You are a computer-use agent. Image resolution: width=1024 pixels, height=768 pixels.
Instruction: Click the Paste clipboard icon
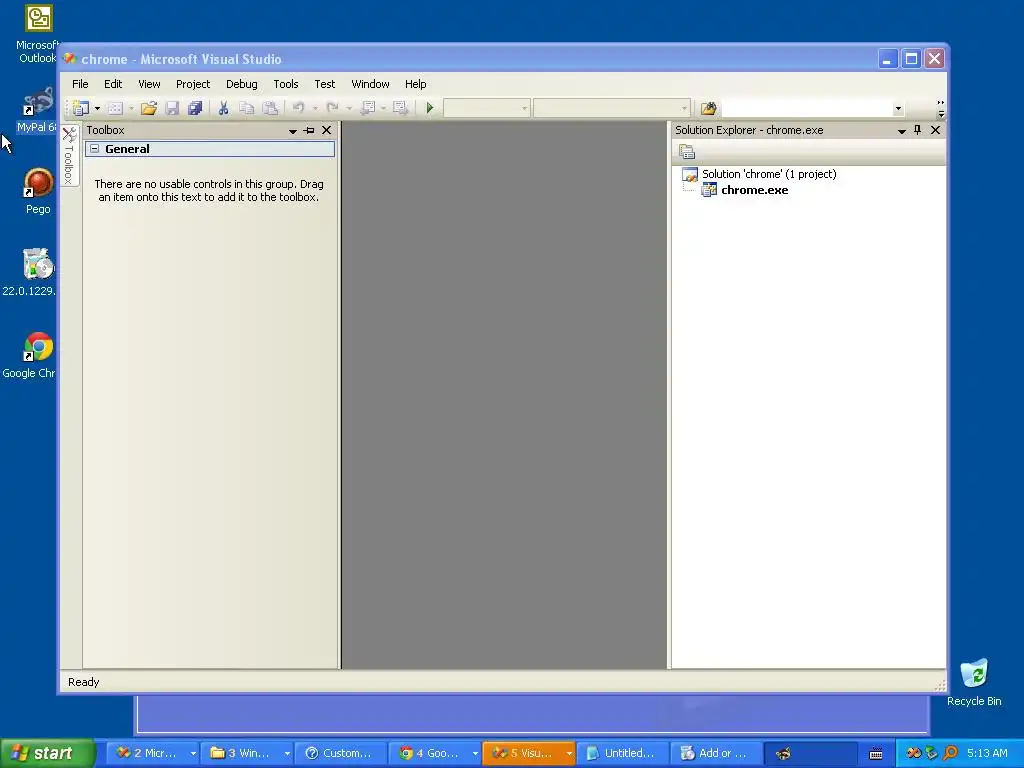click(270, 108)
